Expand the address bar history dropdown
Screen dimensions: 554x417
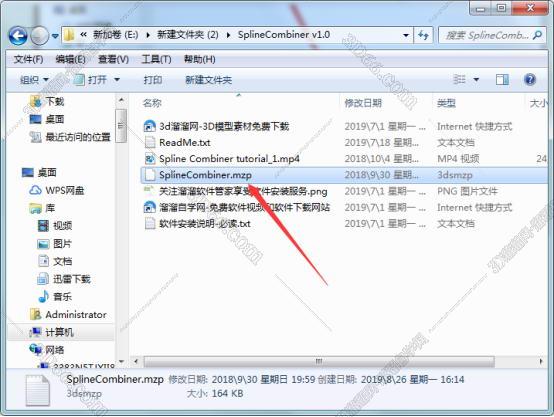406,35
